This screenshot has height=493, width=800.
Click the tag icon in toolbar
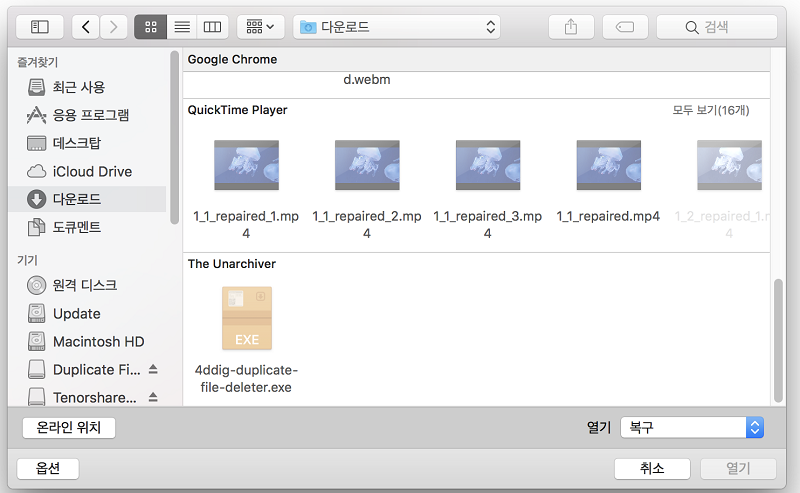625,27
